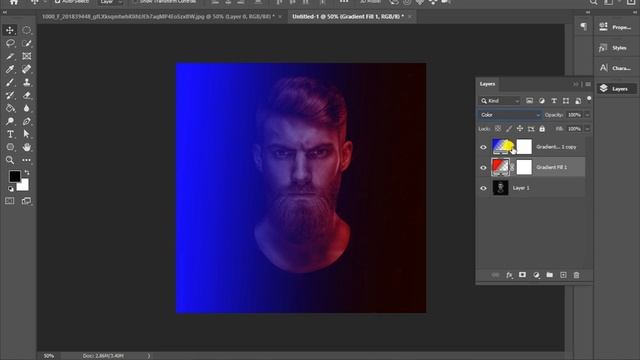Toggle smart object layer filter
The image size is (640, 360).
tap(578, 101)
